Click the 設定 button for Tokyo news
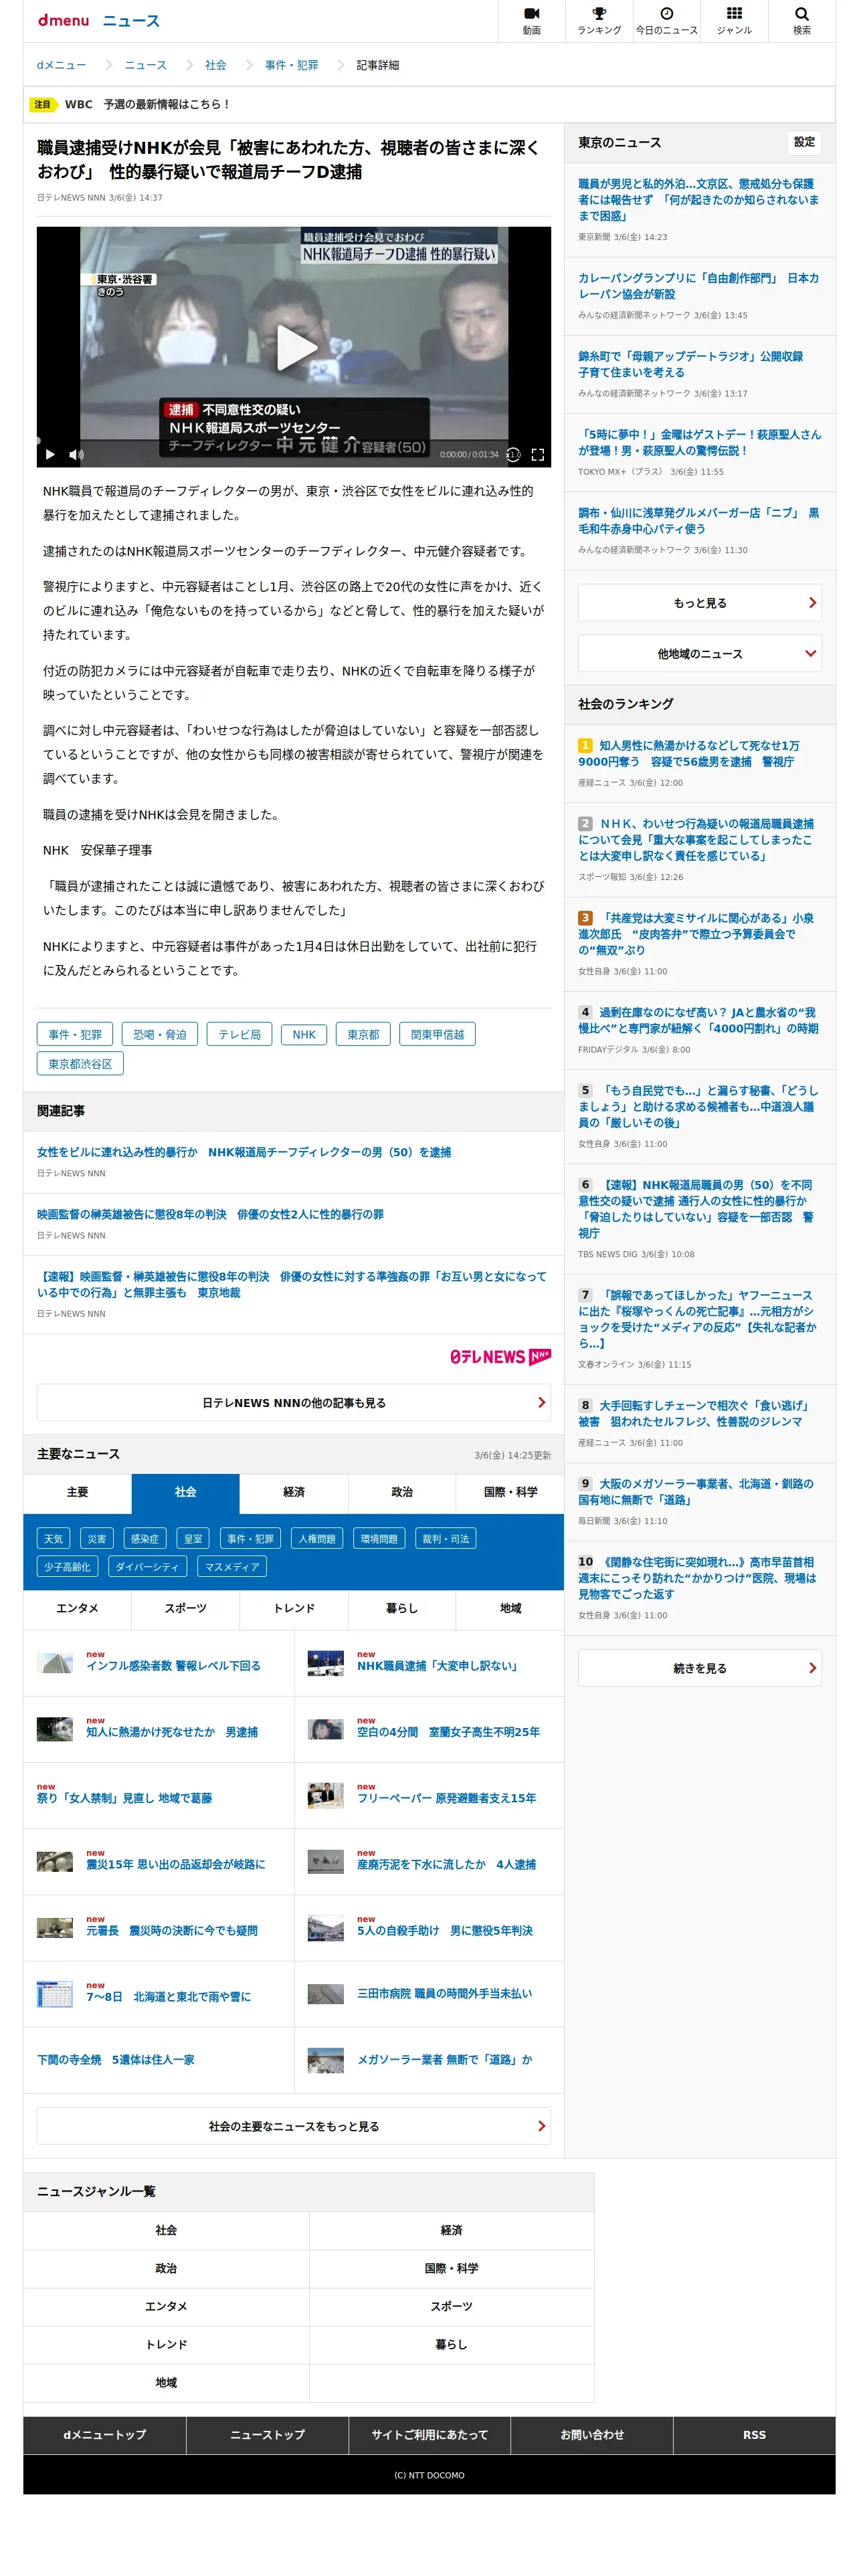Screen dimensions: 859x2576 (x=804, y=142)
